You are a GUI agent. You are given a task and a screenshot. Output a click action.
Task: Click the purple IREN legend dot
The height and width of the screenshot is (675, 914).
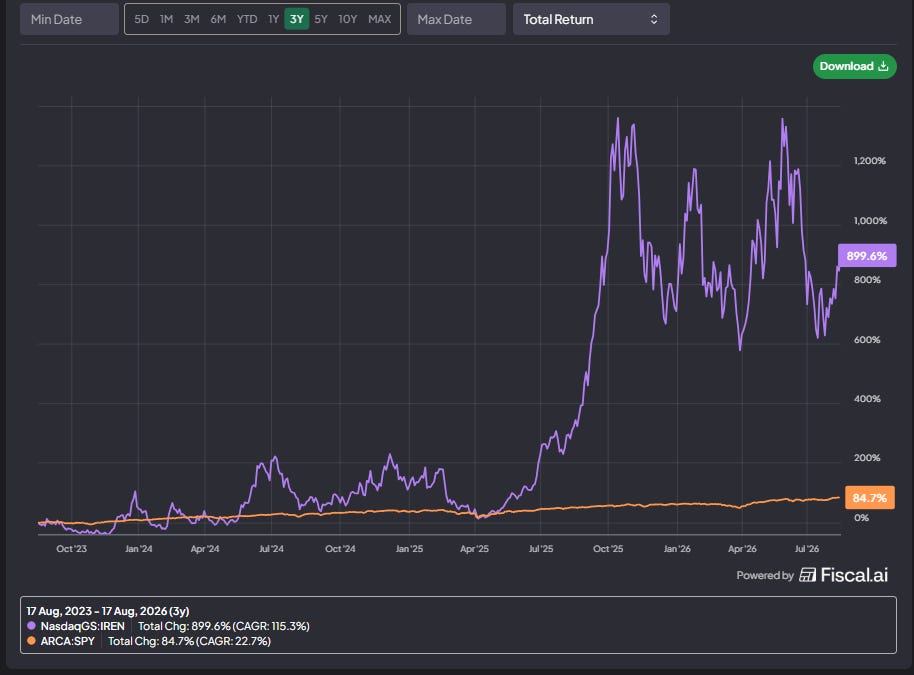(x=31, y=626)
